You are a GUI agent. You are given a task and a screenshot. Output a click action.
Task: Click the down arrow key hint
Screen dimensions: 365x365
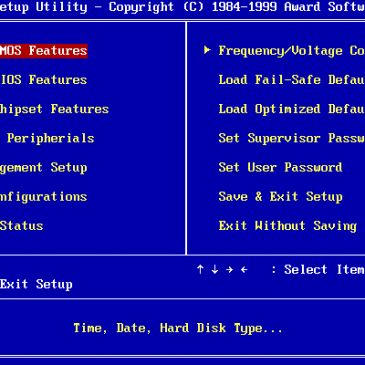coord(215,269)
